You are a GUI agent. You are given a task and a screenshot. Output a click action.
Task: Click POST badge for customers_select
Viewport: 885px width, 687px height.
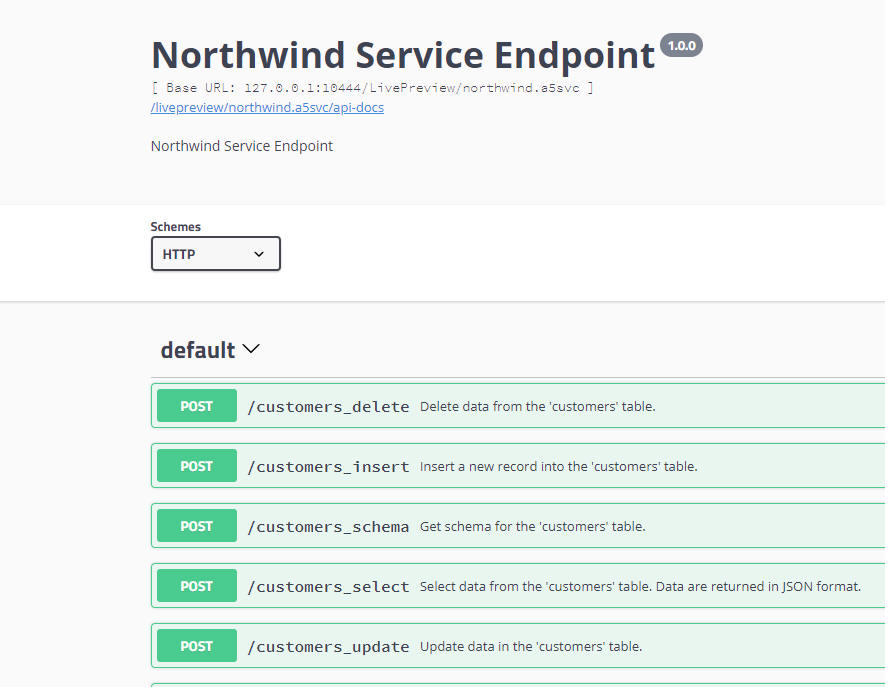point(196,586)
